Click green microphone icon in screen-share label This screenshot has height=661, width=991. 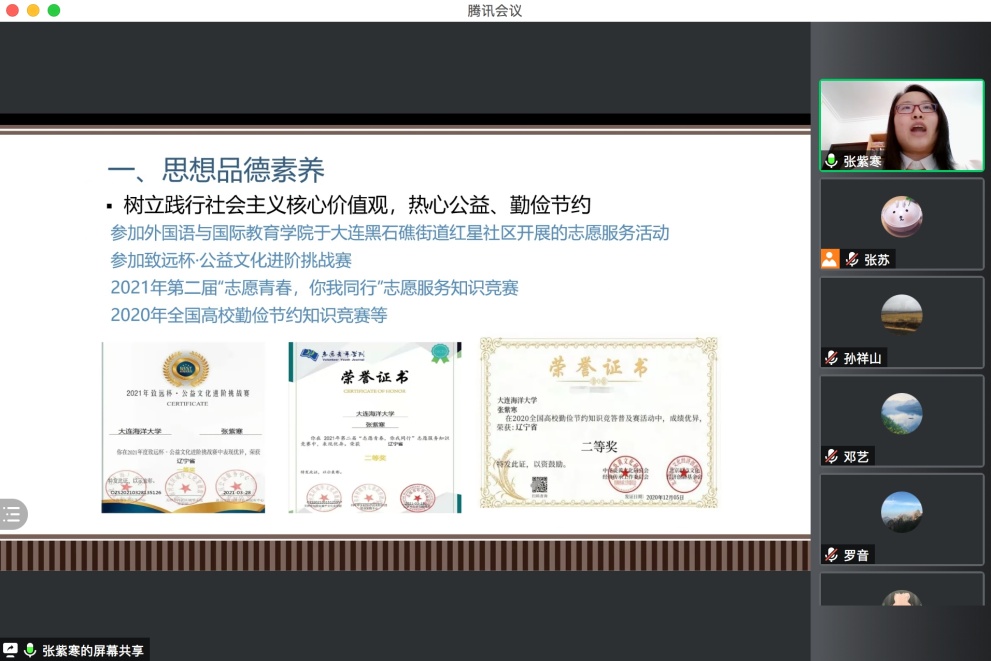(30, 650)
